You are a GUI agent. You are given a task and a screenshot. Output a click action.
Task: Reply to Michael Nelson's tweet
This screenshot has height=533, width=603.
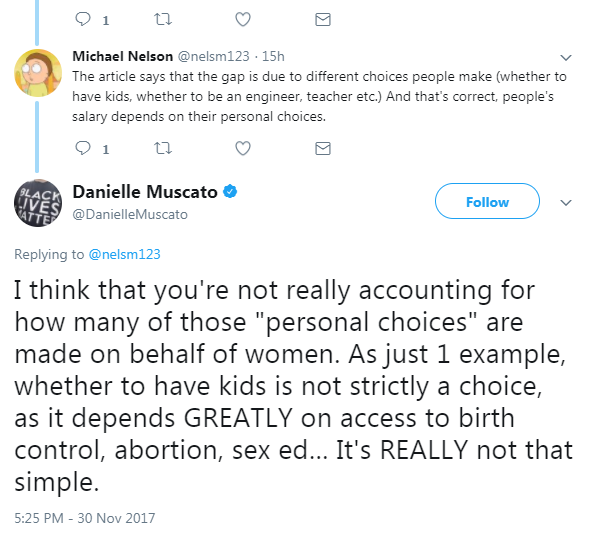[x=83, y=148]
